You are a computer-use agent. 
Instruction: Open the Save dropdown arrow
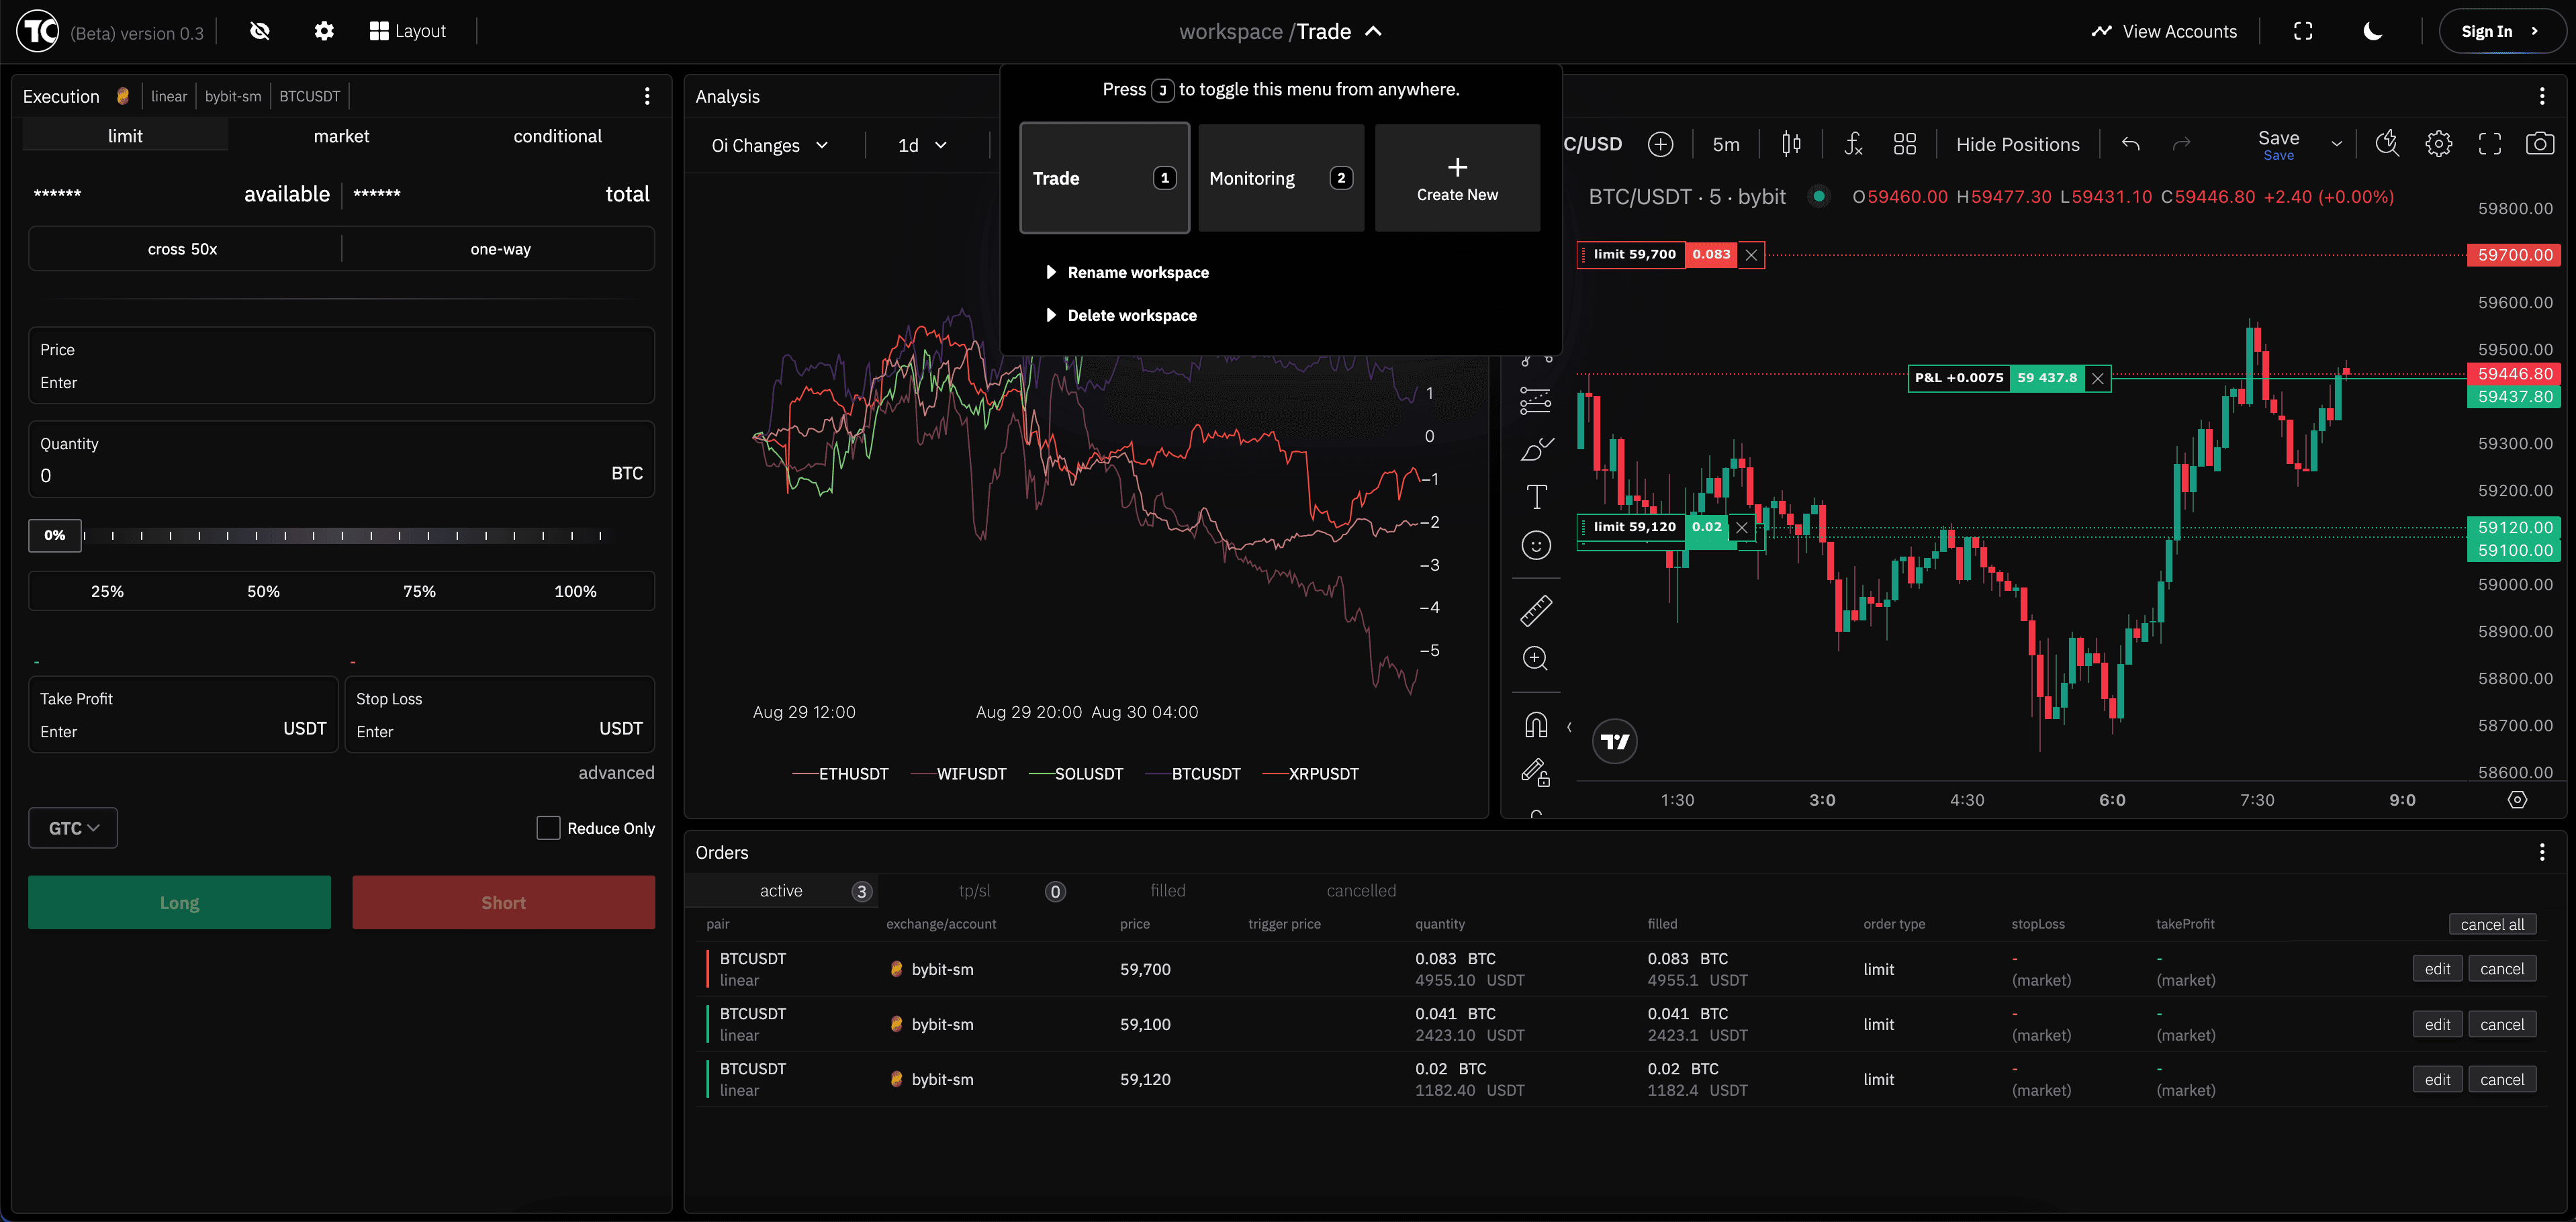2336,144
